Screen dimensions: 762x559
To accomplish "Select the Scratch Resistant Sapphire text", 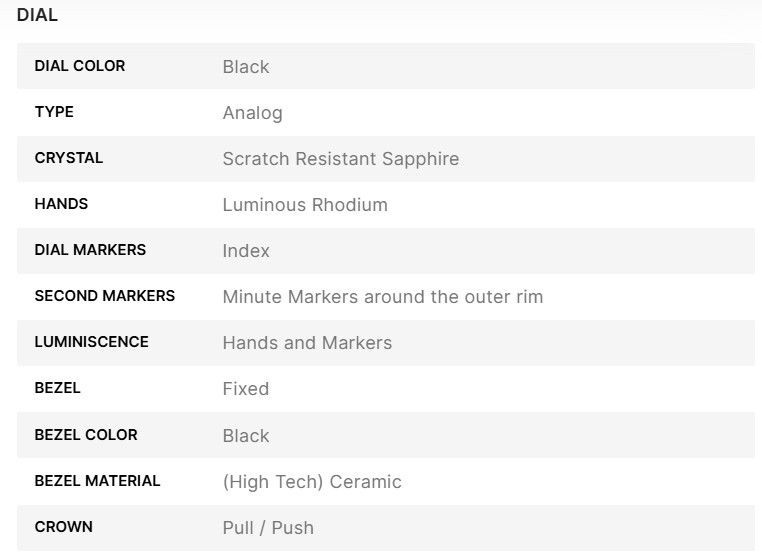I will tap(340, 159).
